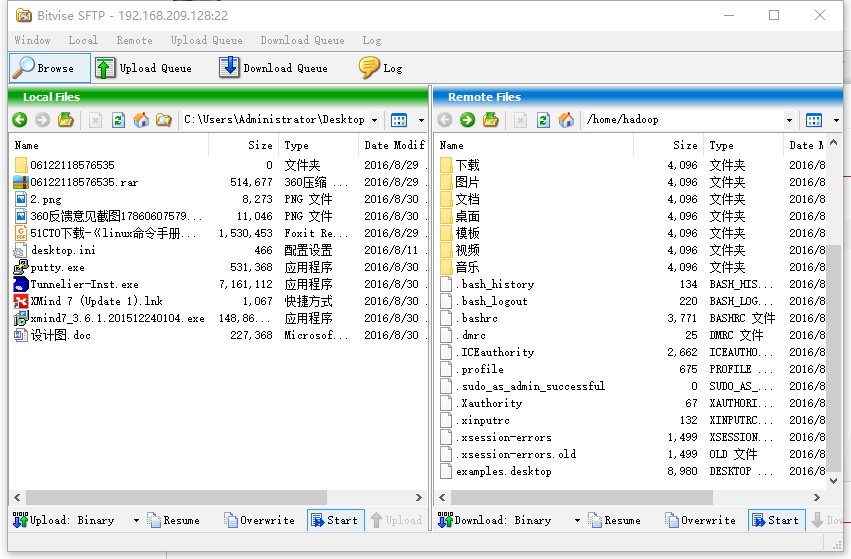Refresh the Local Files listing
The image size is (851, 559).
click(x=118, y=119)
